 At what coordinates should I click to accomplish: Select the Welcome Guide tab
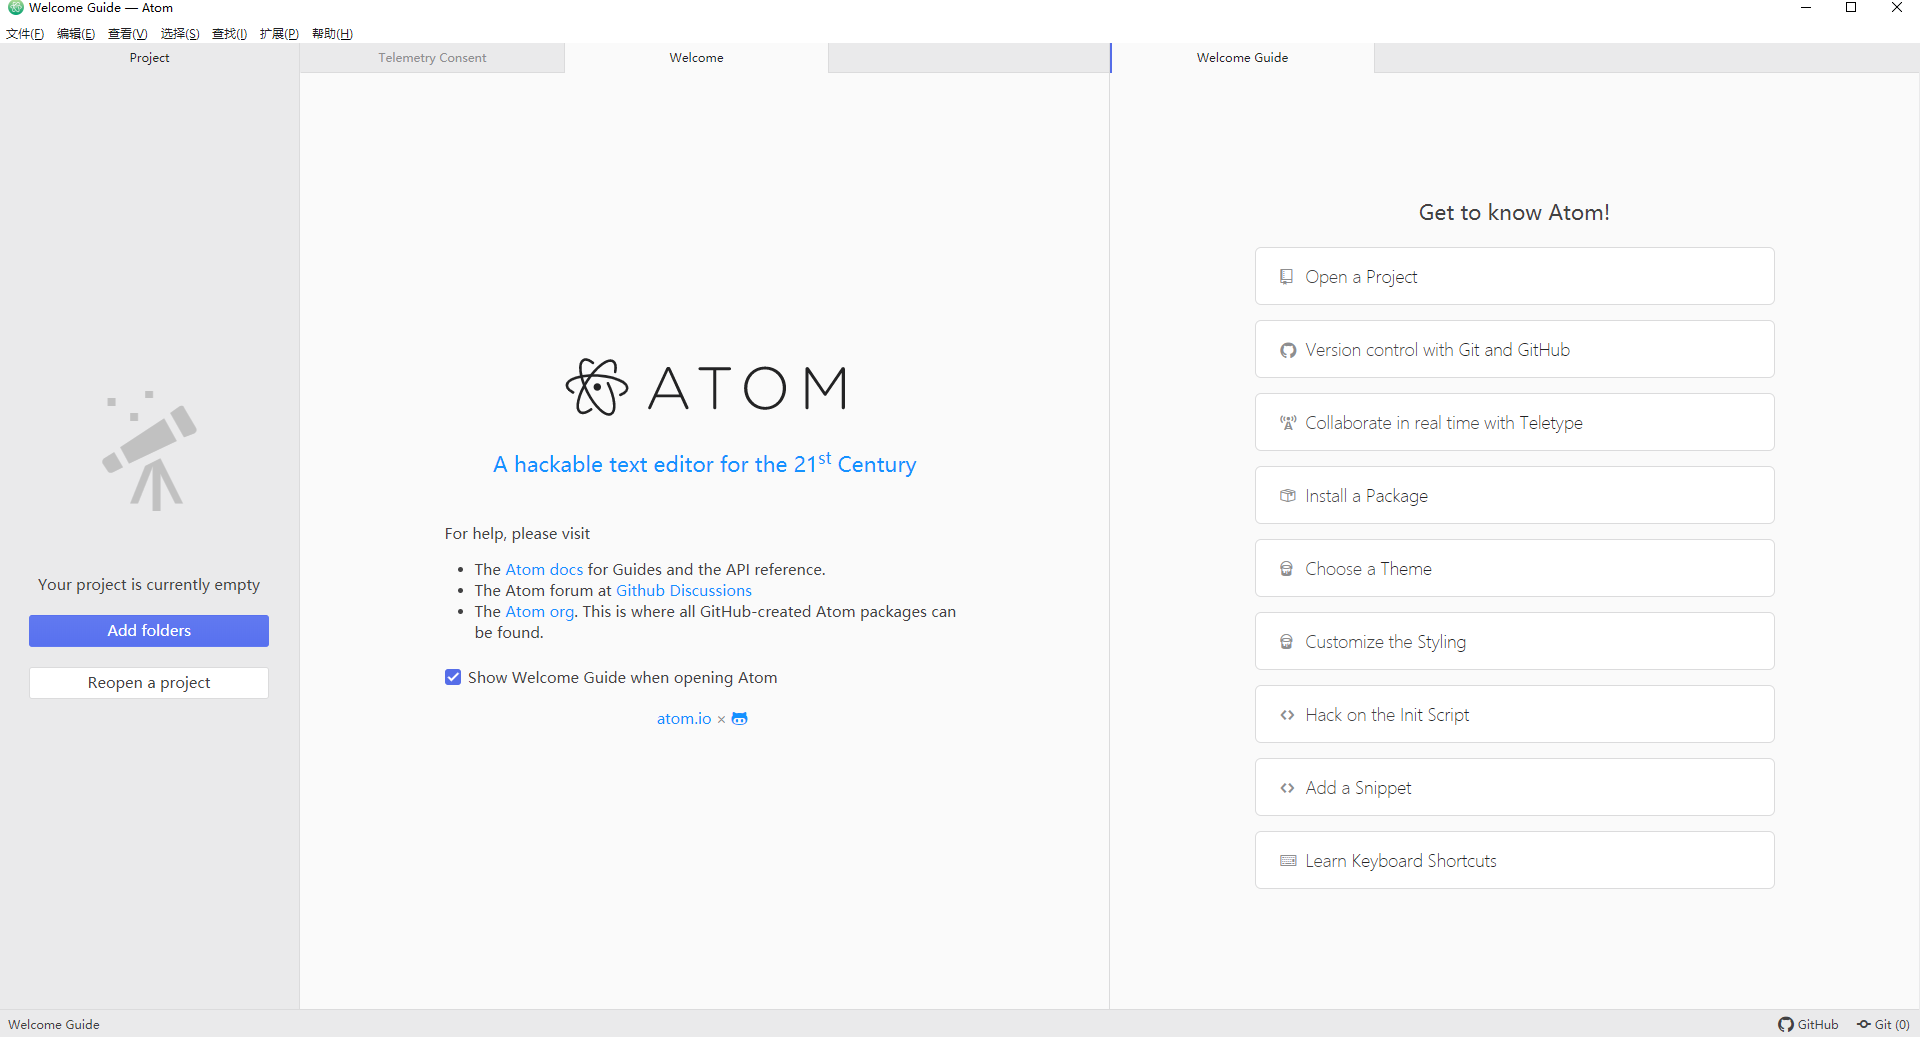pos(1242,58)
